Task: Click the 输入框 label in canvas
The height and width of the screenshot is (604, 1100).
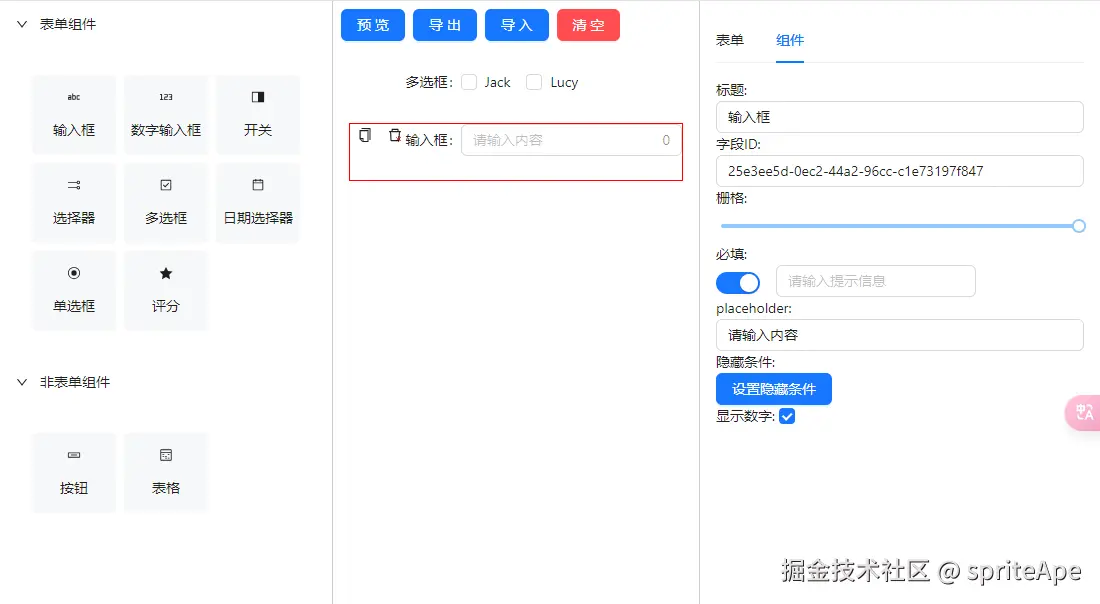Action: coord(429,140)
